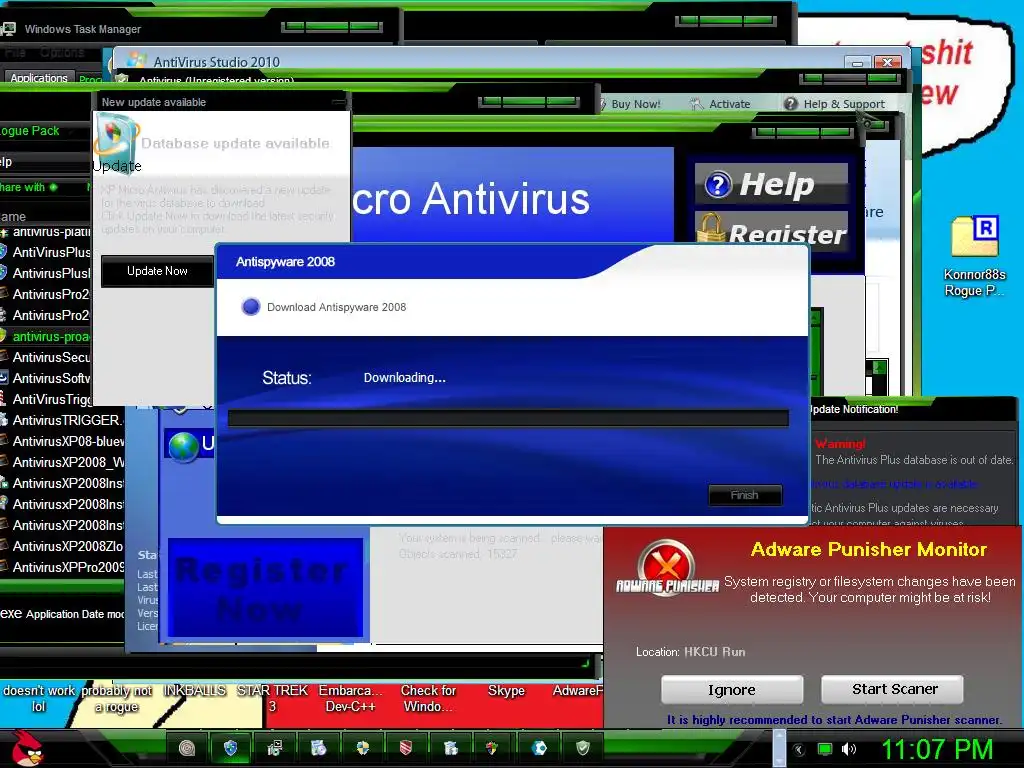Open the Angry Birds start button
The height and width of the screenshot is (768, 1024).
[27, 748]
